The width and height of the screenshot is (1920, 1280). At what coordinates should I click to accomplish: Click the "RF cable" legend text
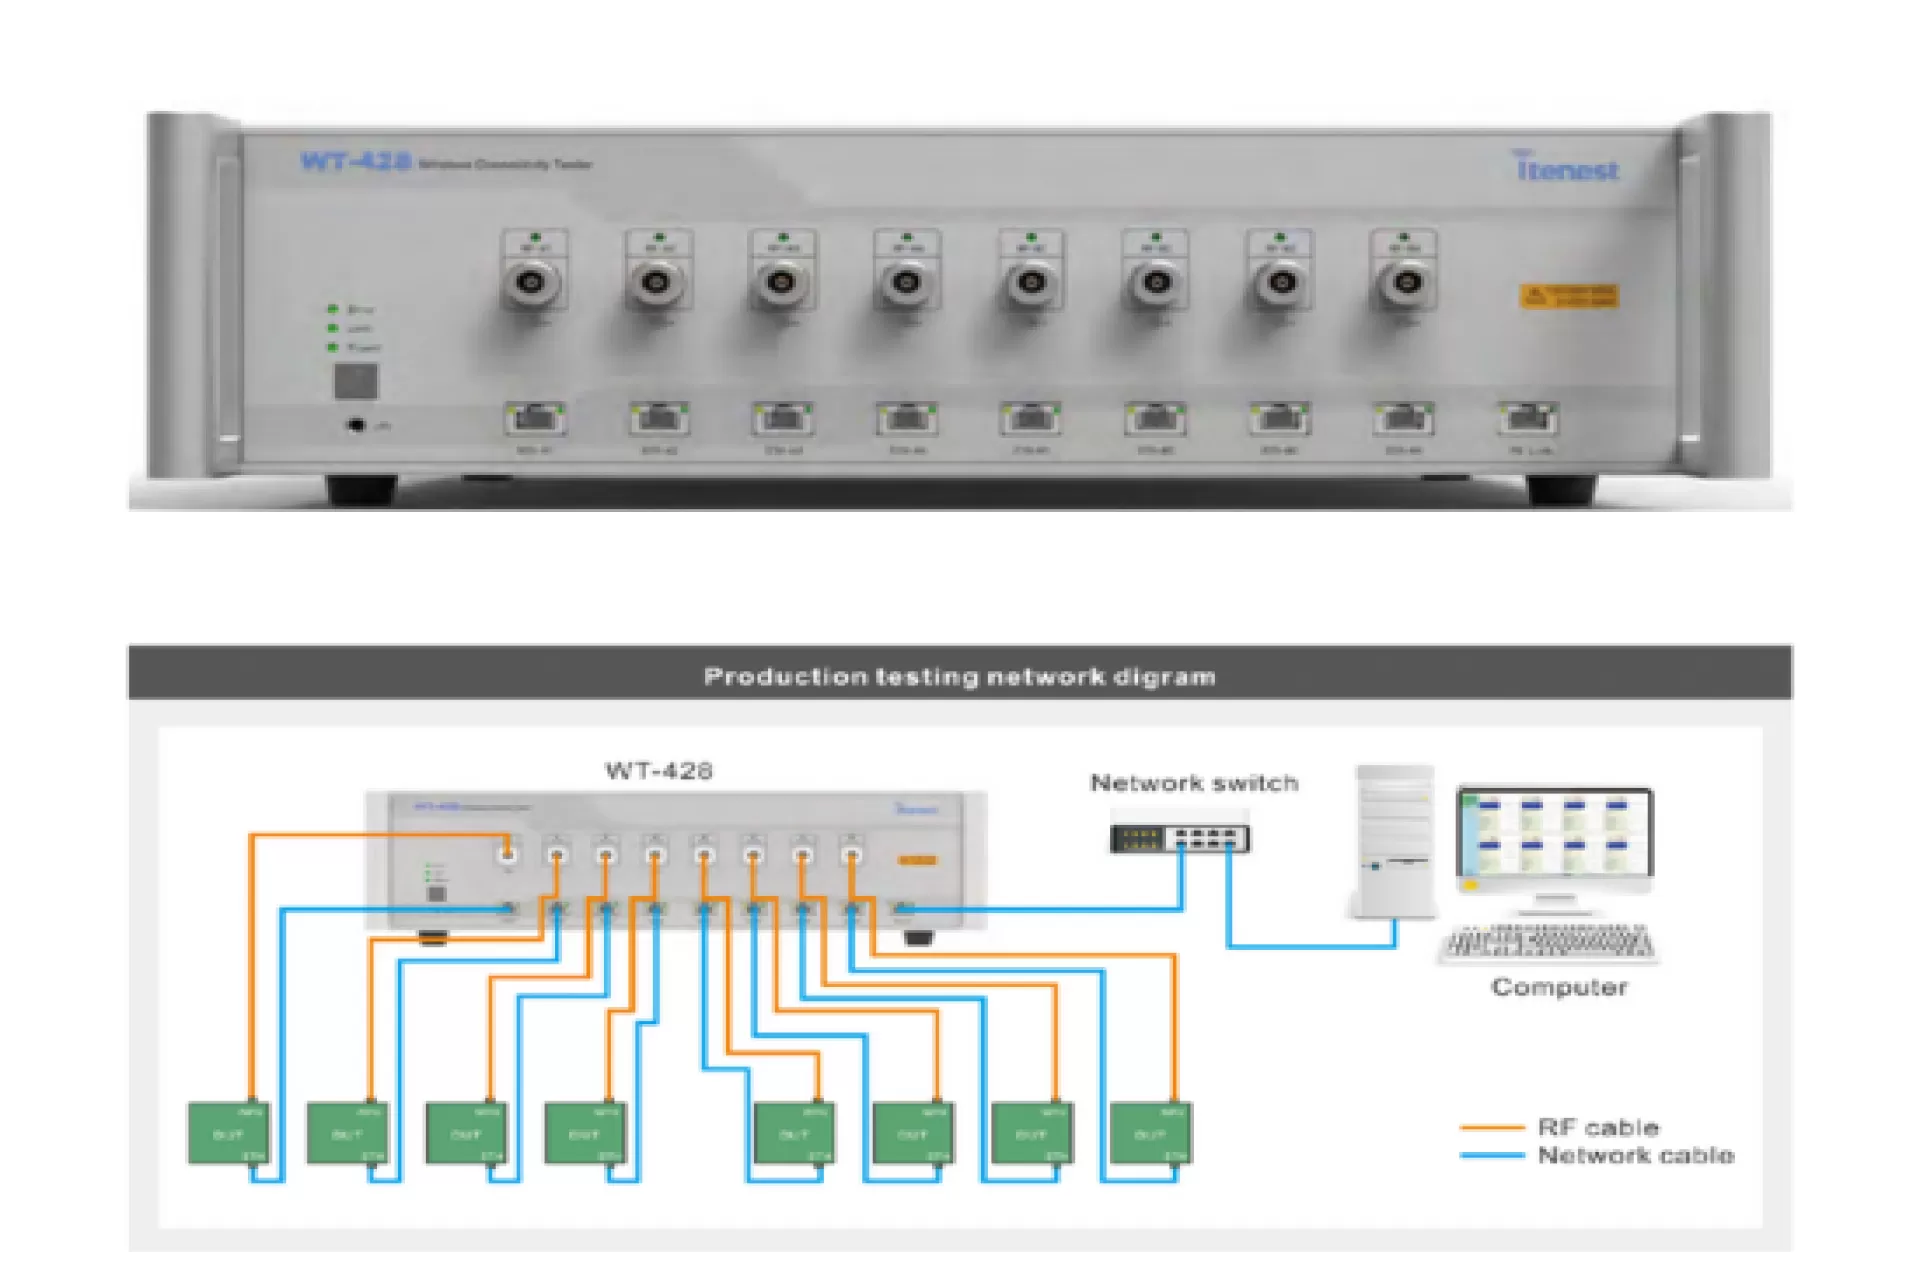click(x=1598, y=1128)
